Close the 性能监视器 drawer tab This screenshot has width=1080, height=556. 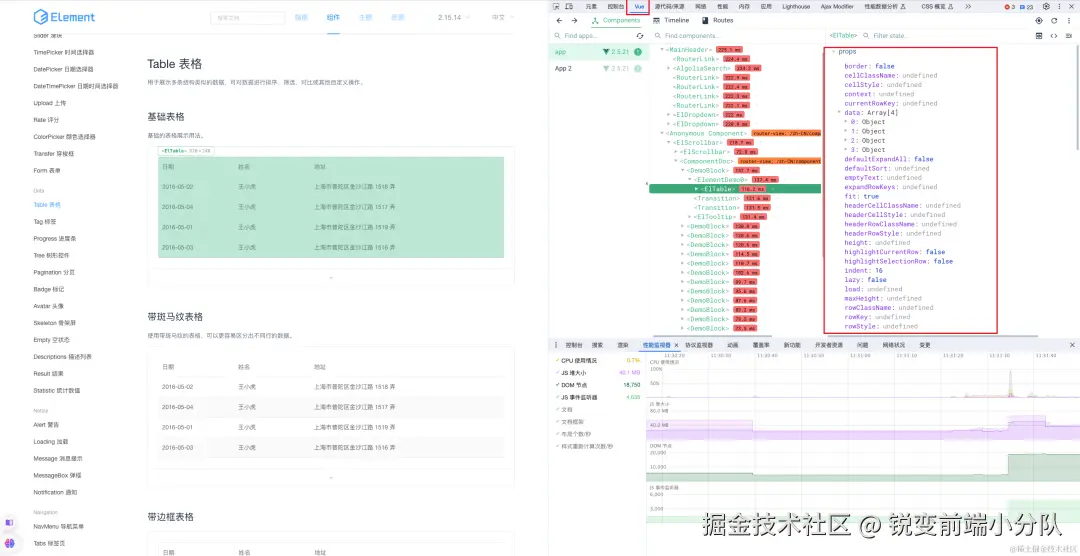click(676, 345)
